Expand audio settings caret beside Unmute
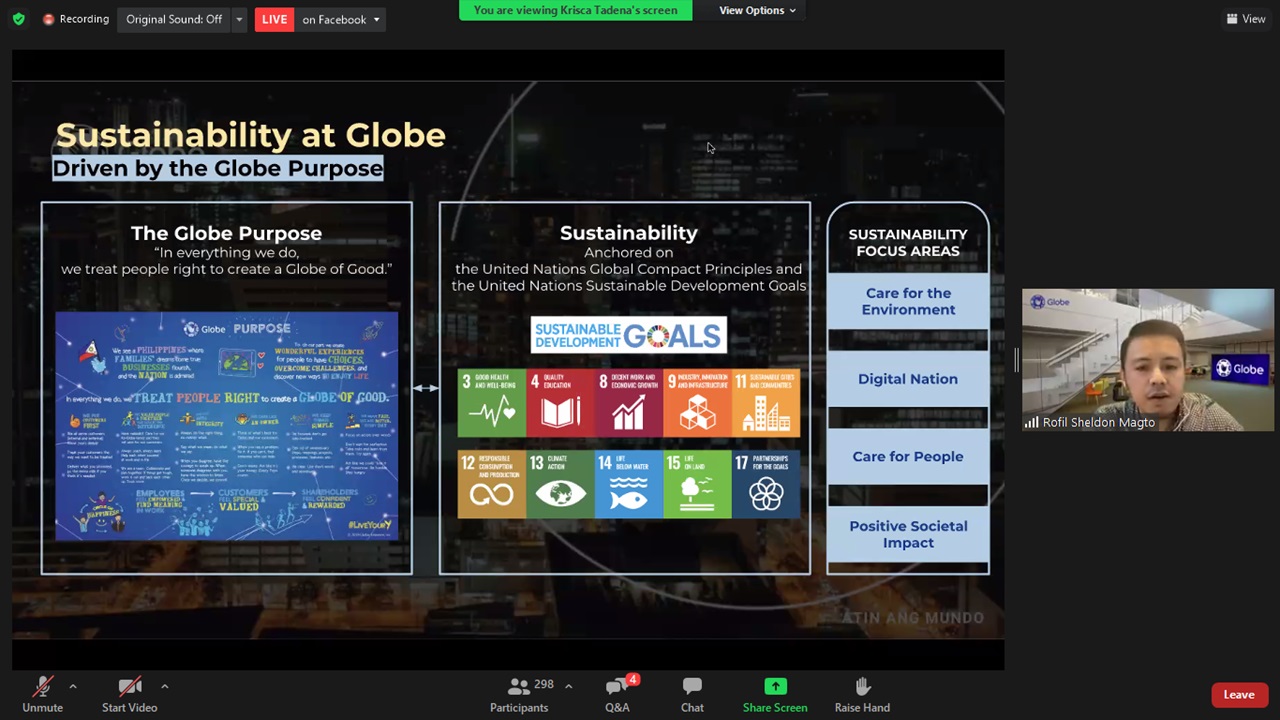Image resolution: width=1280 pixels, height=720 pixels. [x=72, y=686]
